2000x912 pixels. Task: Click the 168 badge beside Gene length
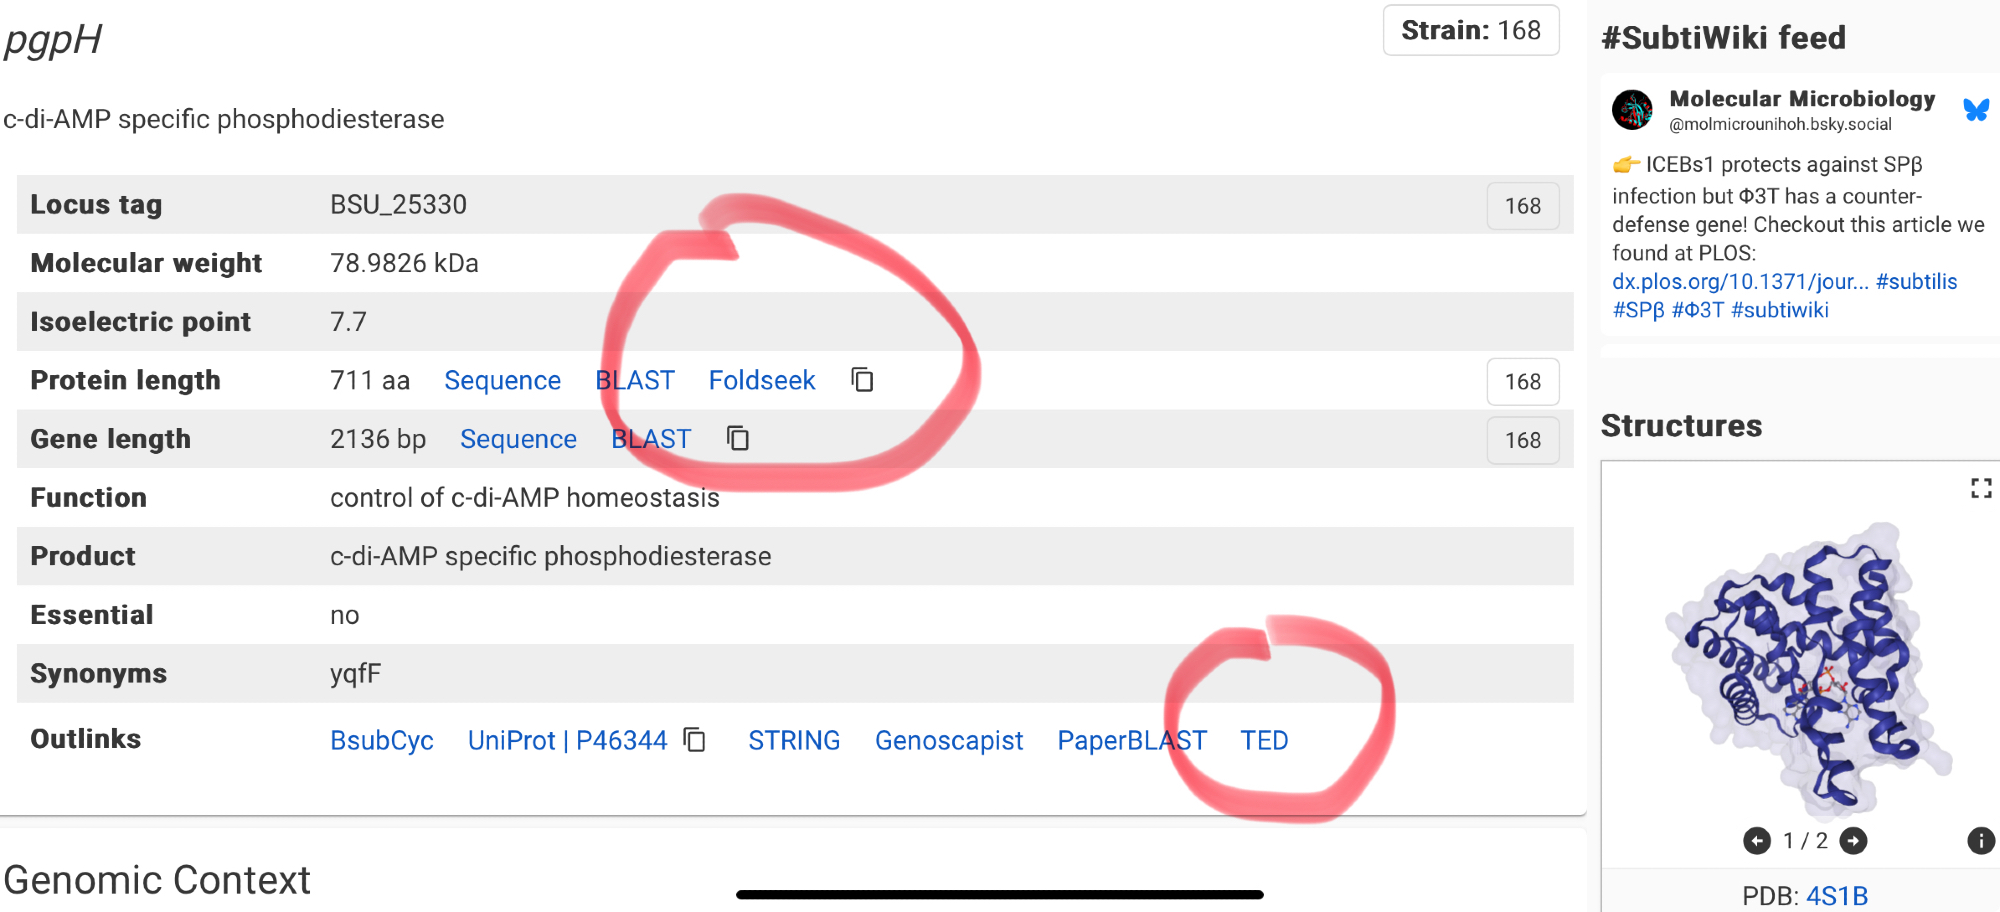[1522, 440]
